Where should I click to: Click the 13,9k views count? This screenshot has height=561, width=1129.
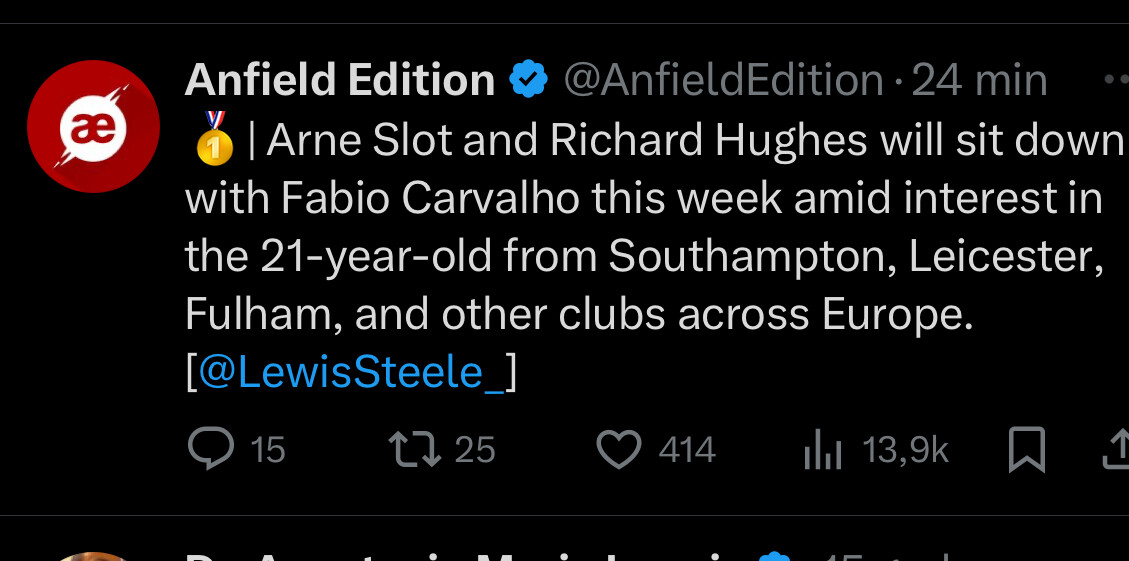[905, 450]
